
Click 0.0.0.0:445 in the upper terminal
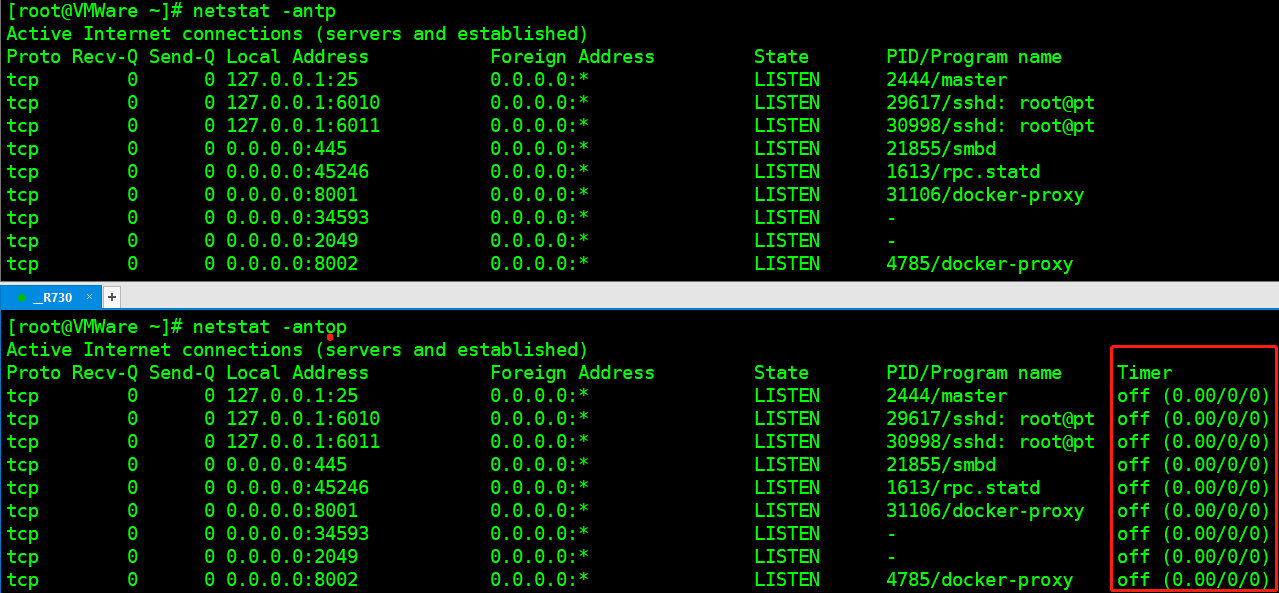(x=286, y=149)
